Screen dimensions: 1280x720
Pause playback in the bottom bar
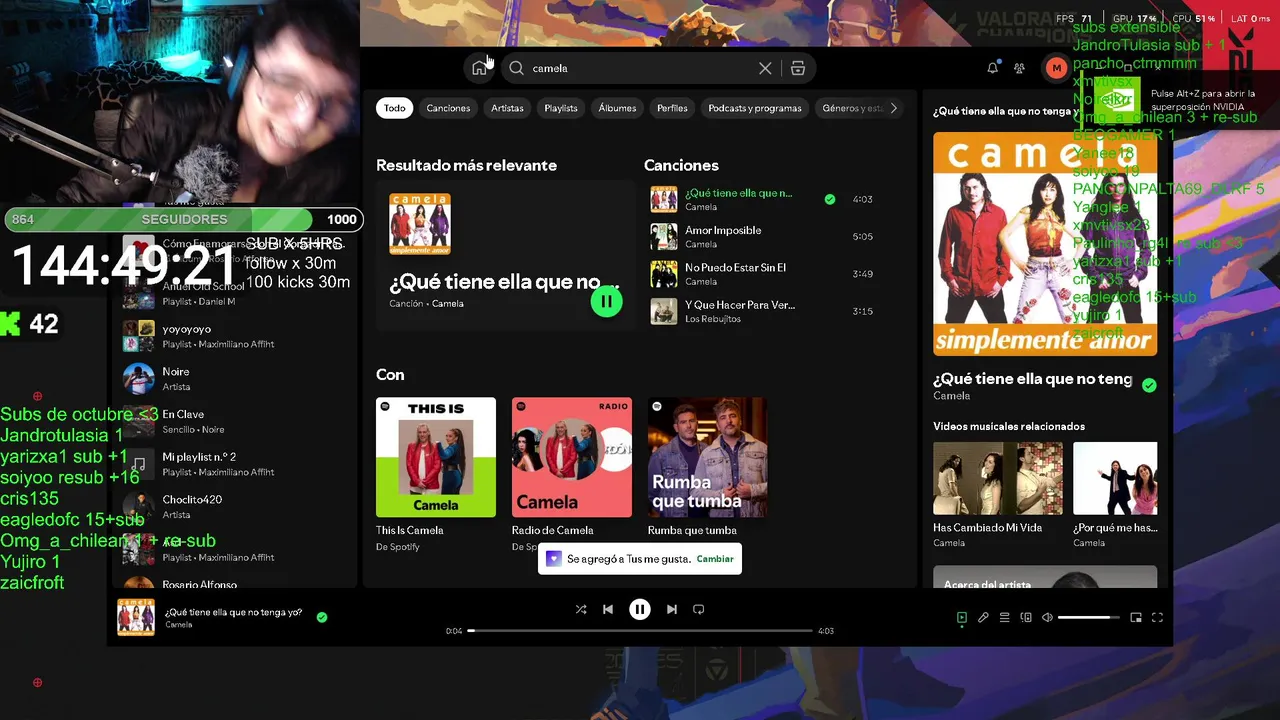tap(640, 609)
